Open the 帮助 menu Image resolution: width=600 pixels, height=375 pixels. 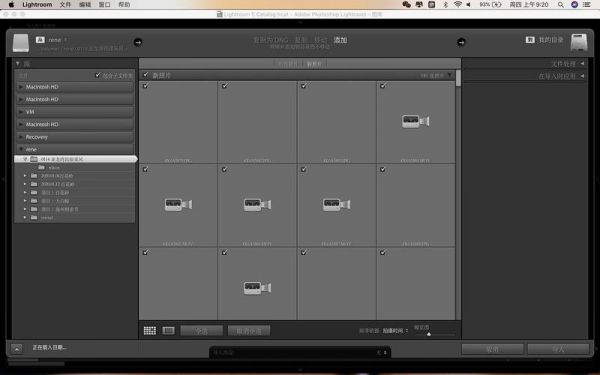[124, 5]
